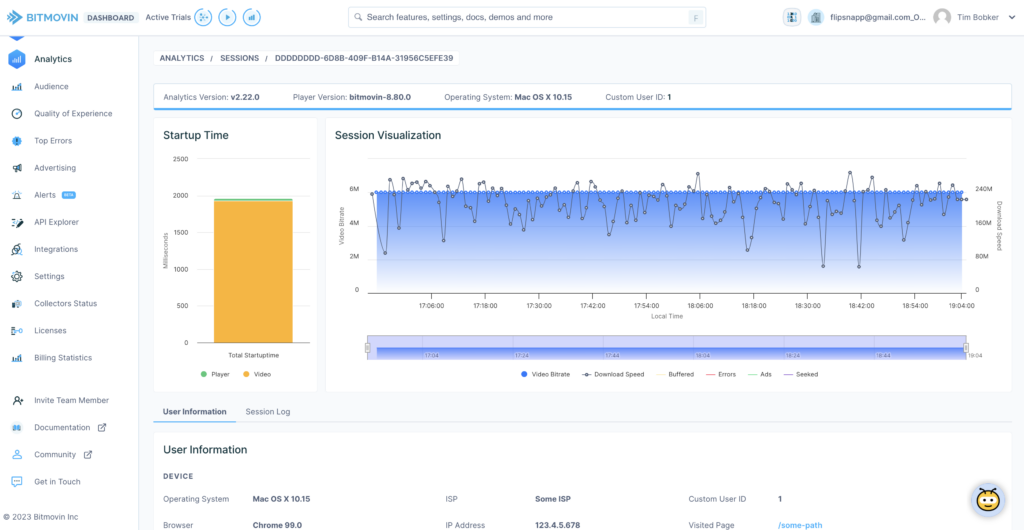Open Billing Statistics page
The image size is (1024, 530).
pyautogui.click(x=63, y=358)
